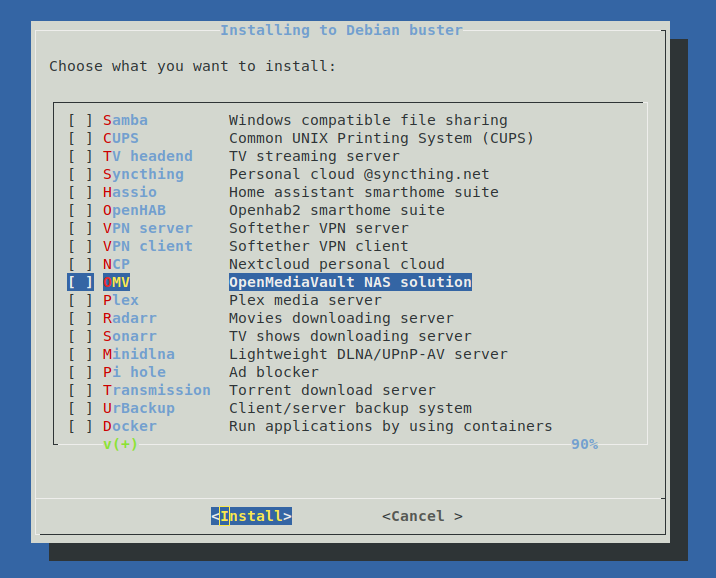716x578 pixels.
Task: Tick the Docker checkbox
Action: coord(80,426)
